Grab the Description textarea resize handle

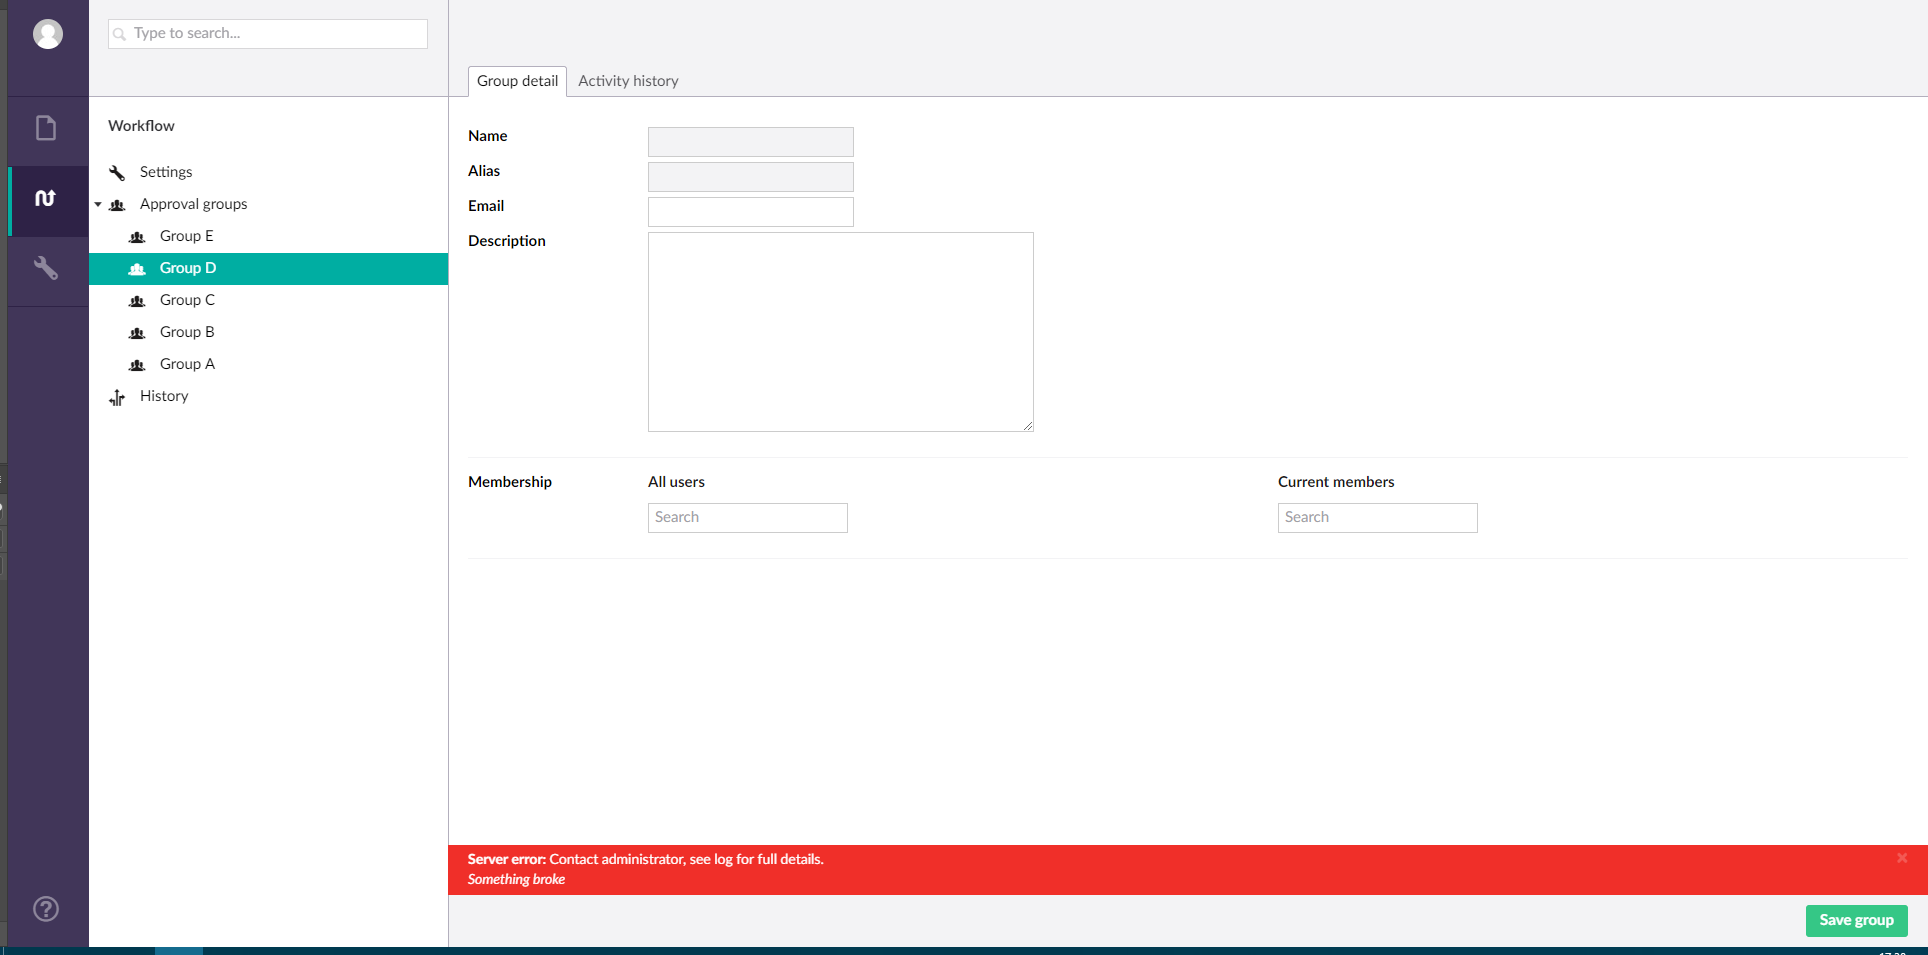1027,425
